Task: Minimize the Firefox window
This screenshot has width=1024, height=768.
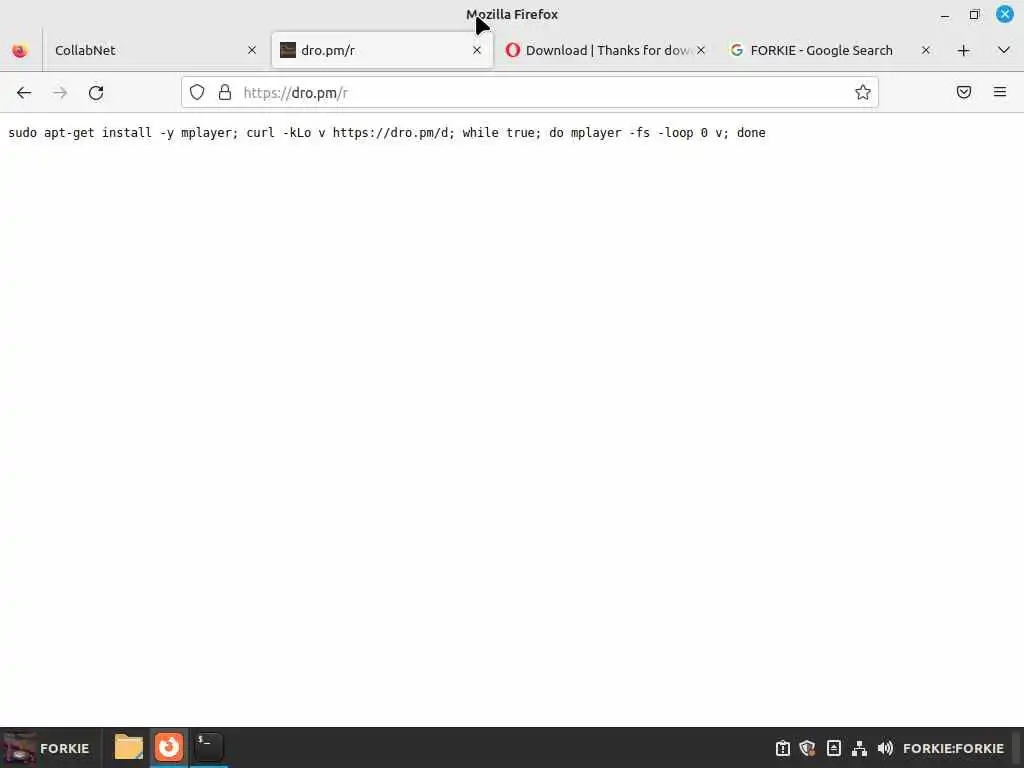Action: pyautogui.click(x=945, y=14)
